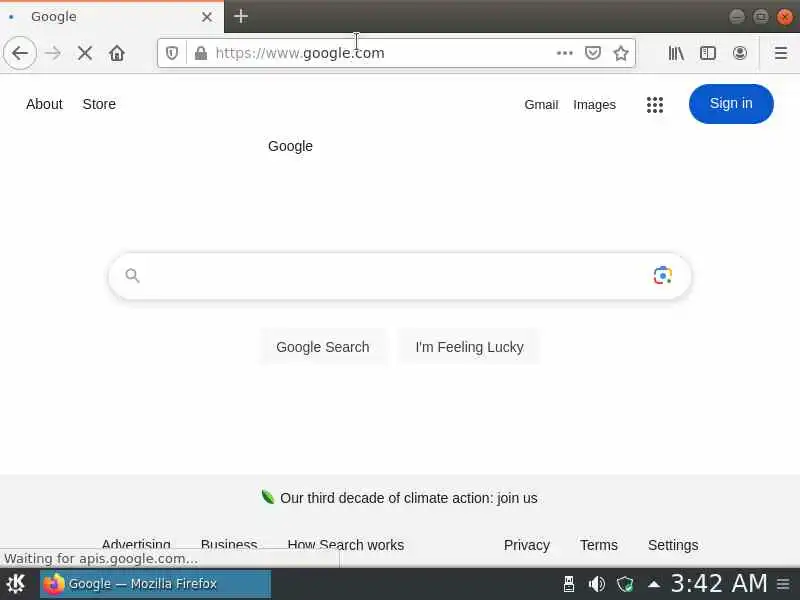Open the volume icon in system tray

tap(596, 584)
